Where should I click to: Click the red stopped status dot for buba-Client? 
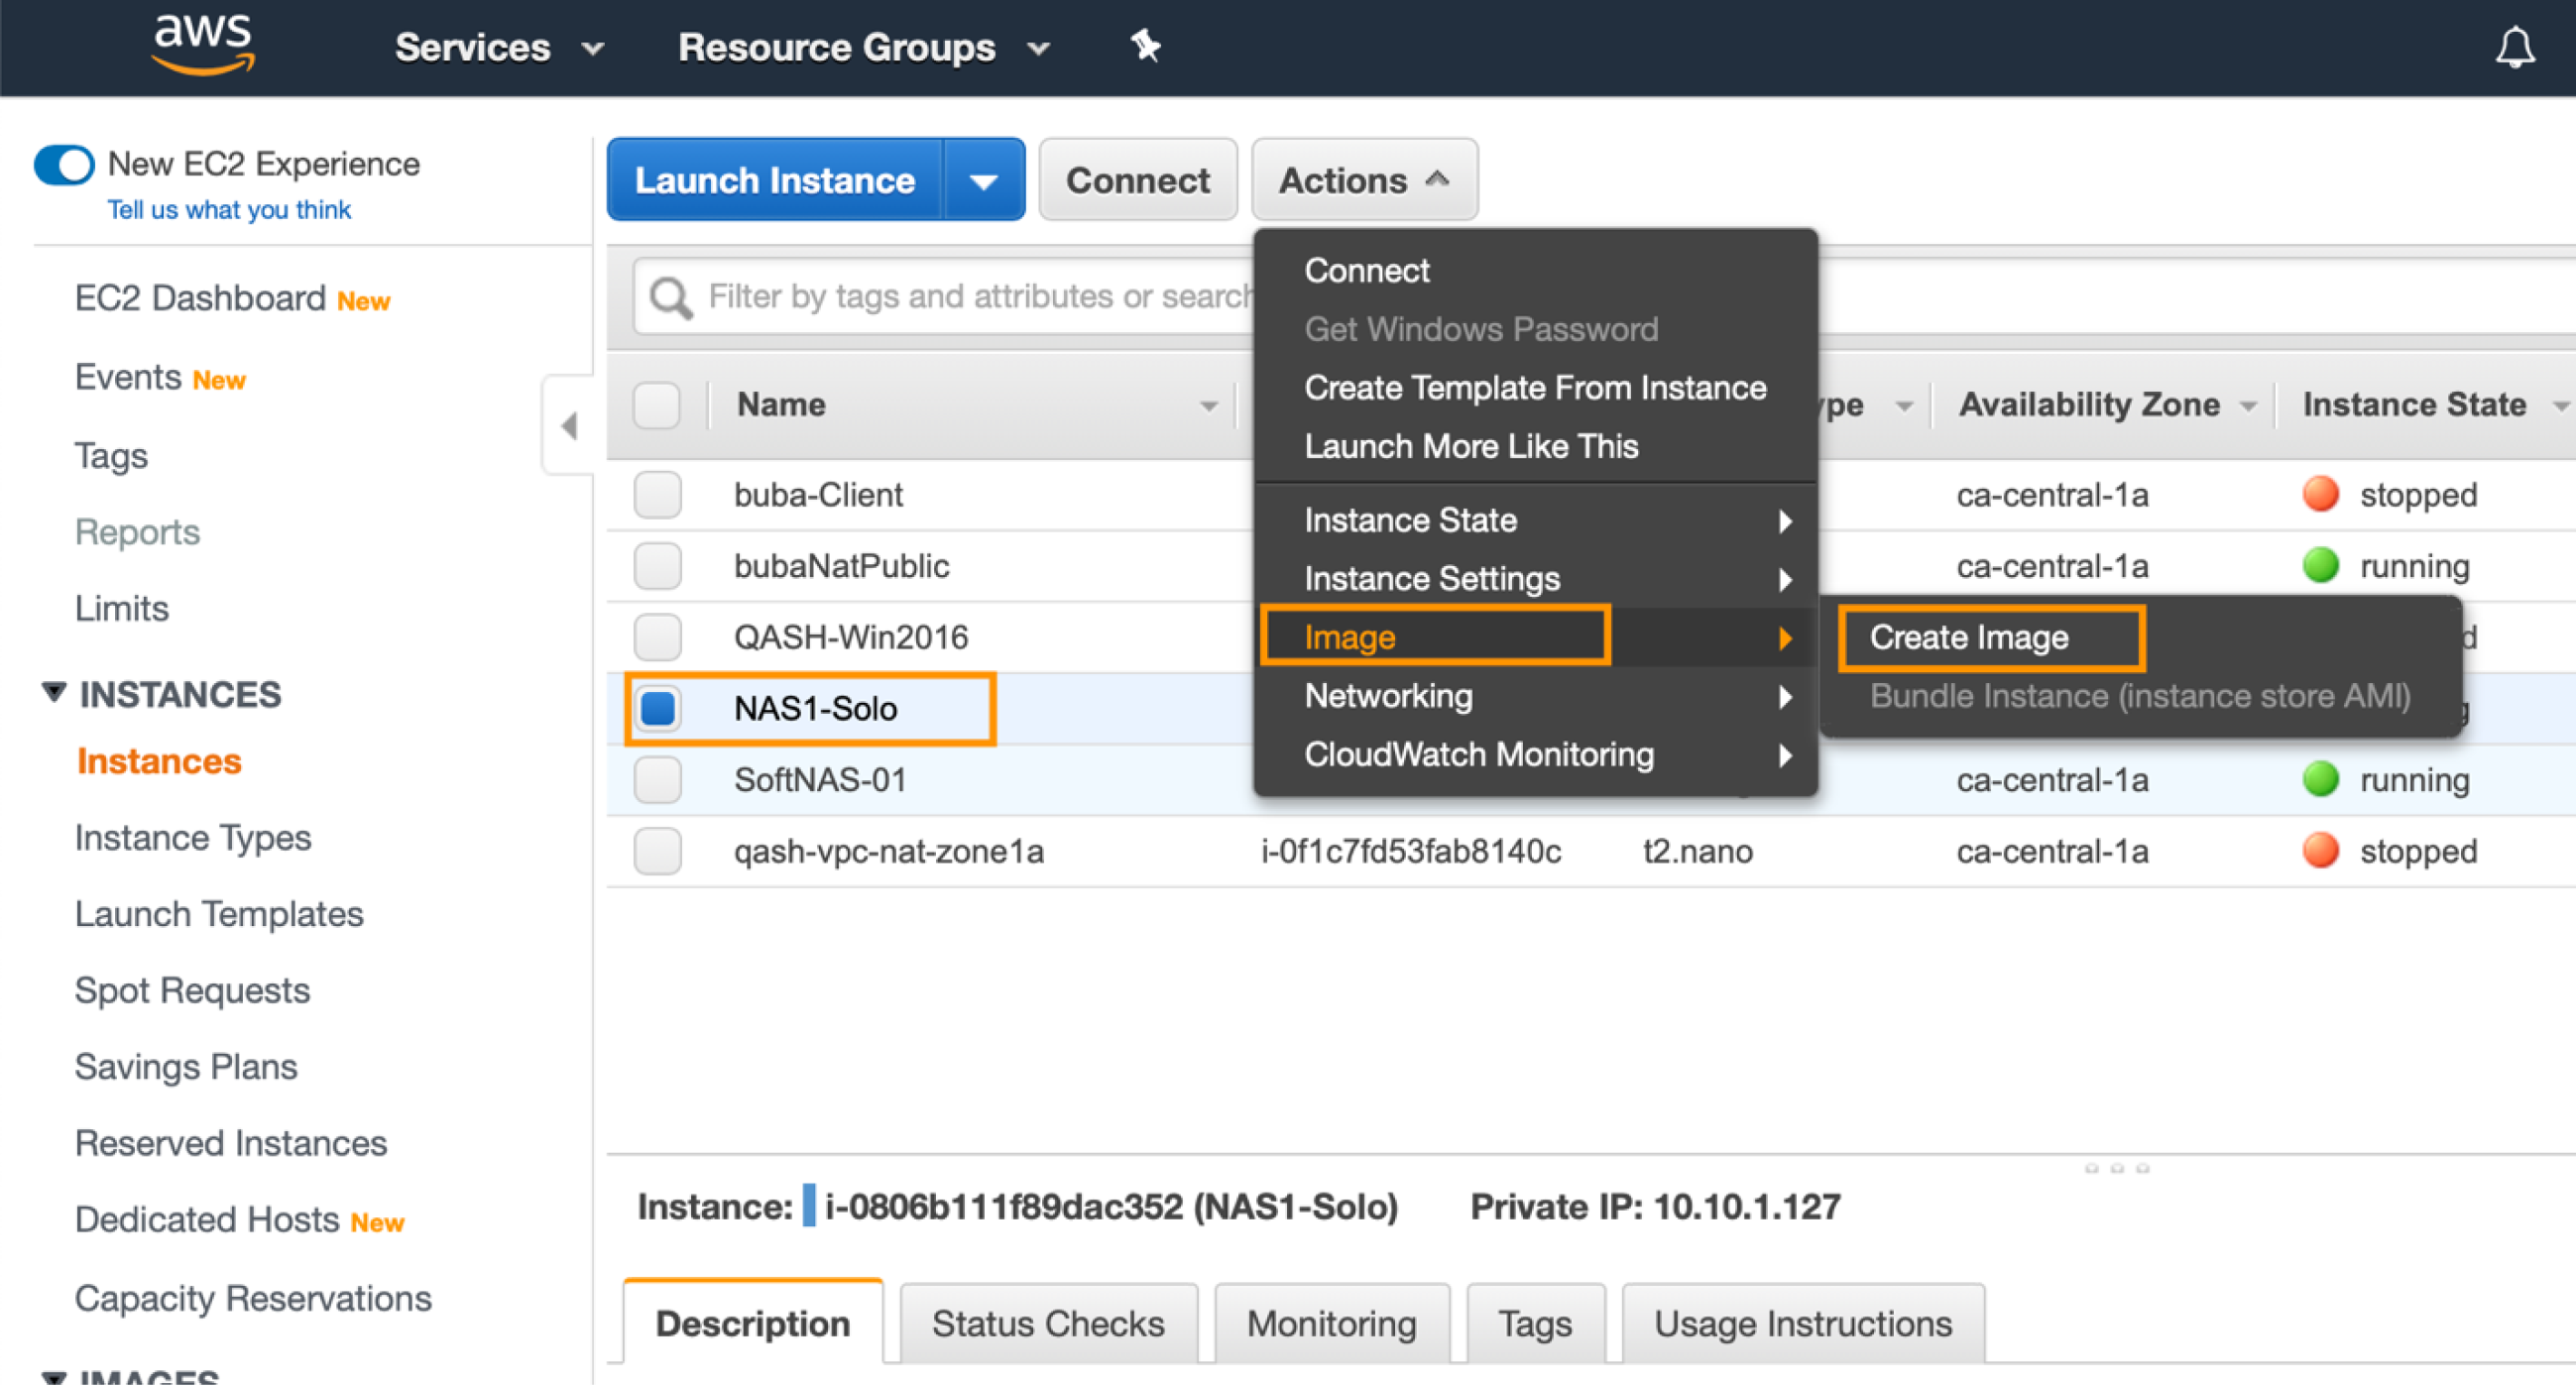[x=2320, y=494]
